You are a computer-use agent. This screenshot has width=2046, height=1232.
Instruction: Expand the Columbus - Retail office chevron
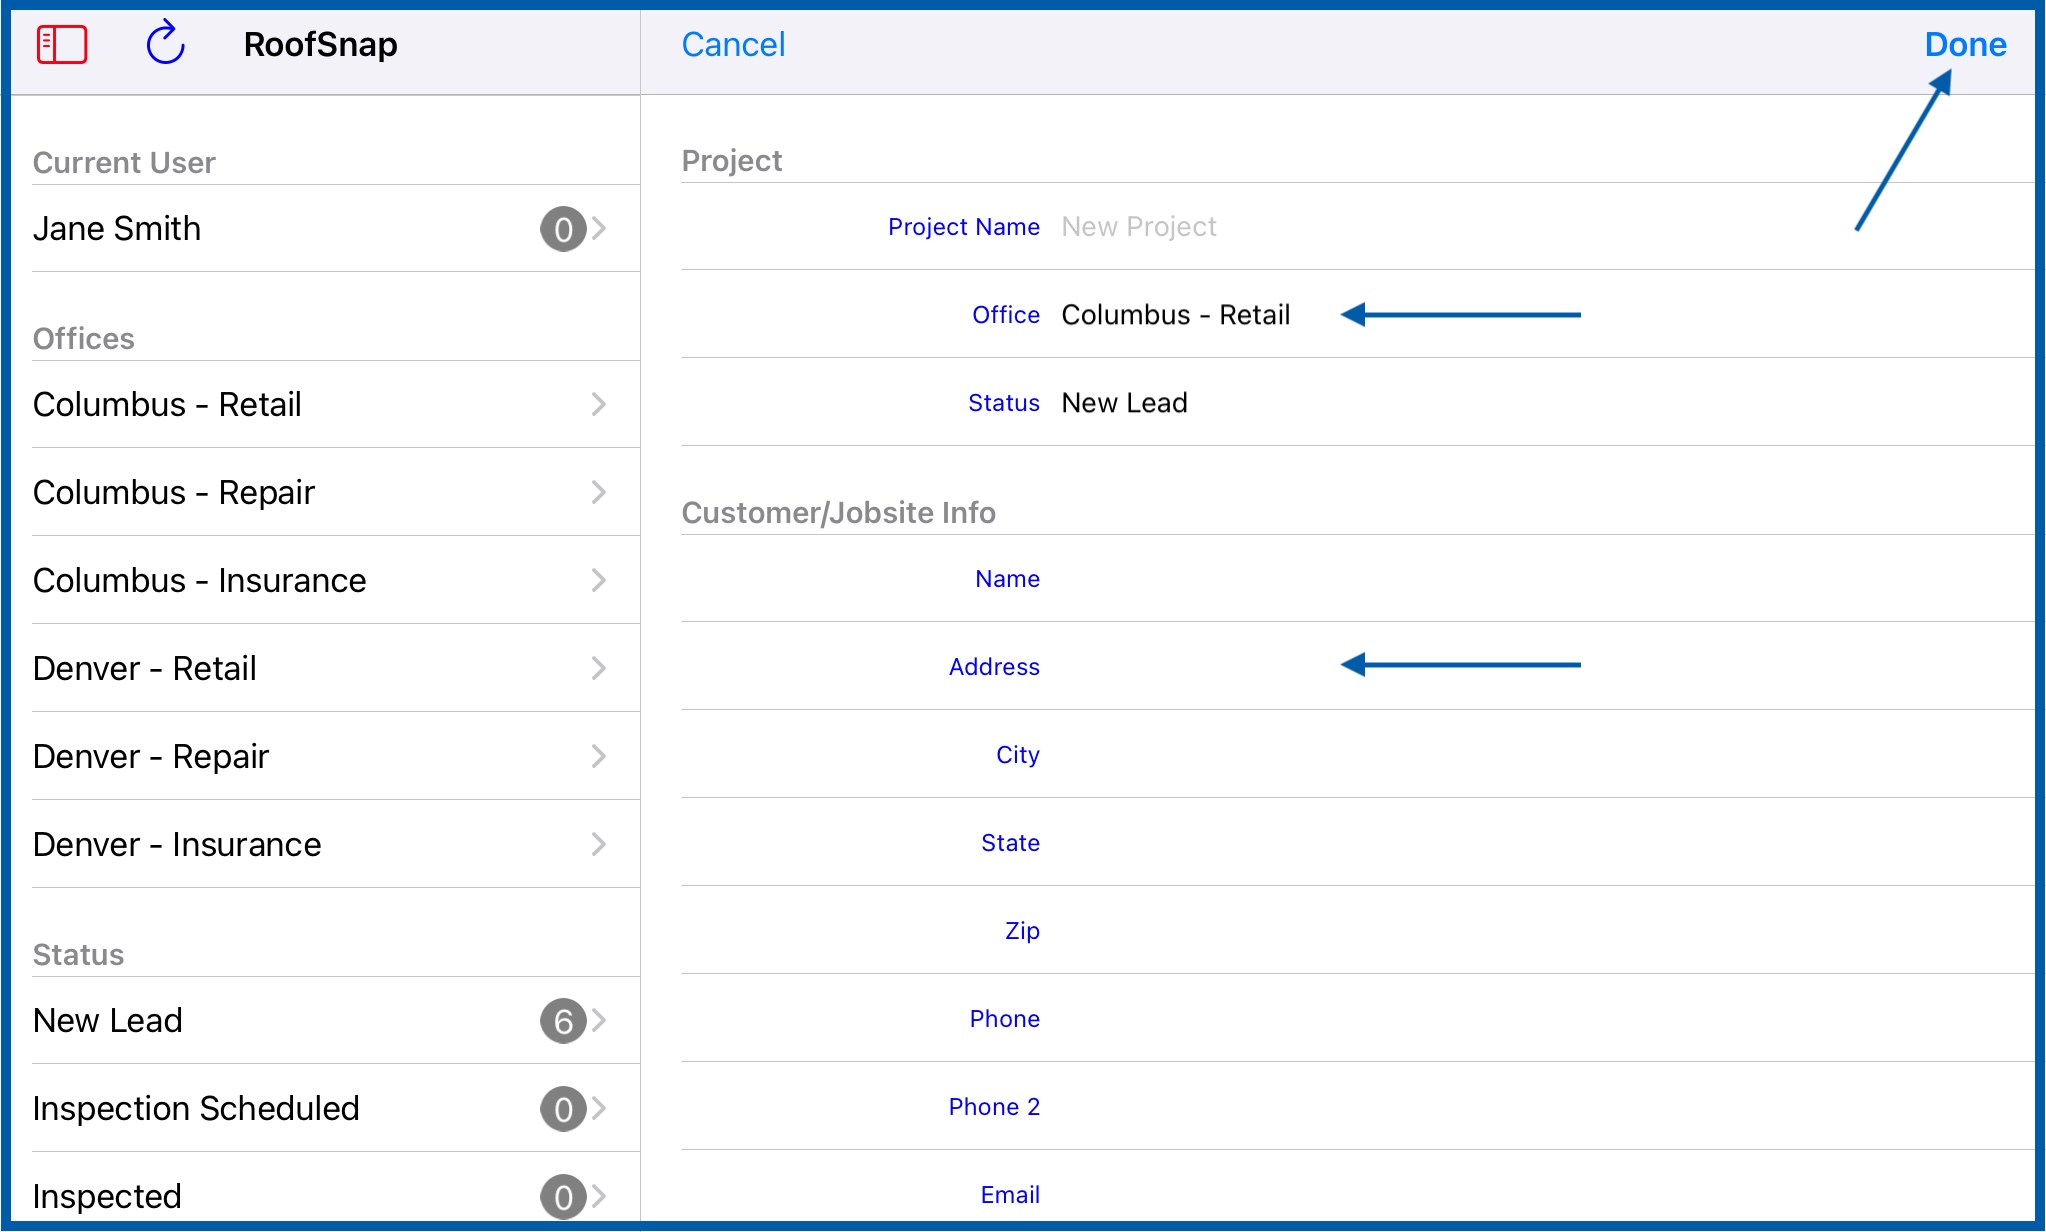[x=599, y=405]
